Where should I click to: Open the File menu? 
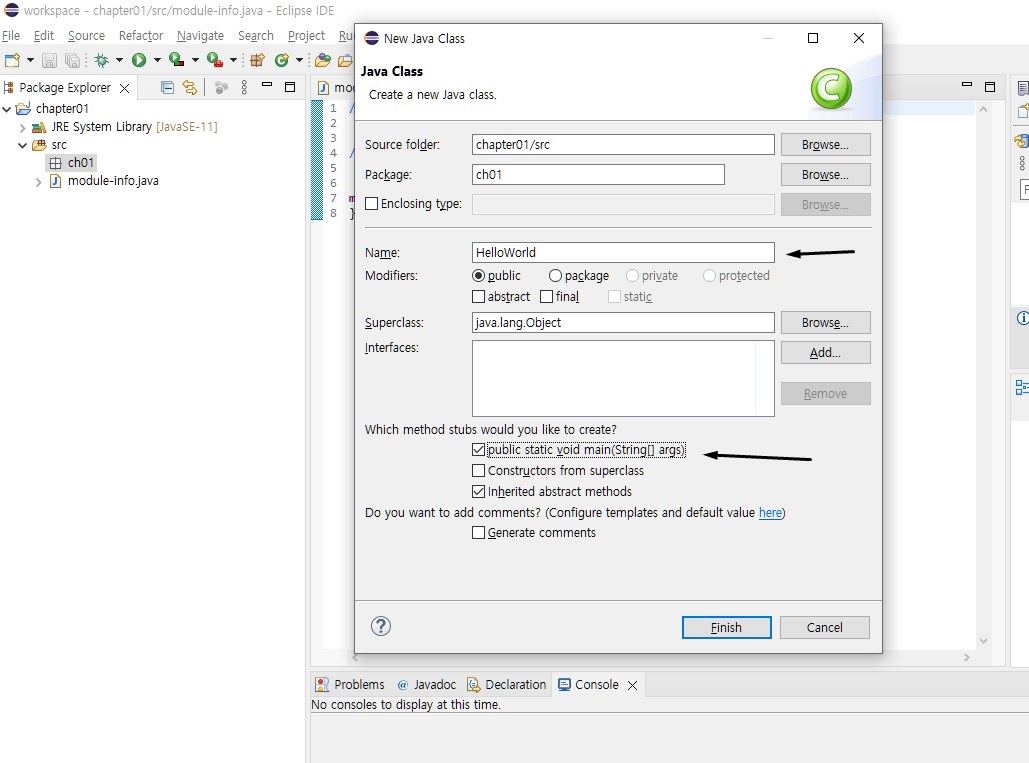tap(11, 35)
